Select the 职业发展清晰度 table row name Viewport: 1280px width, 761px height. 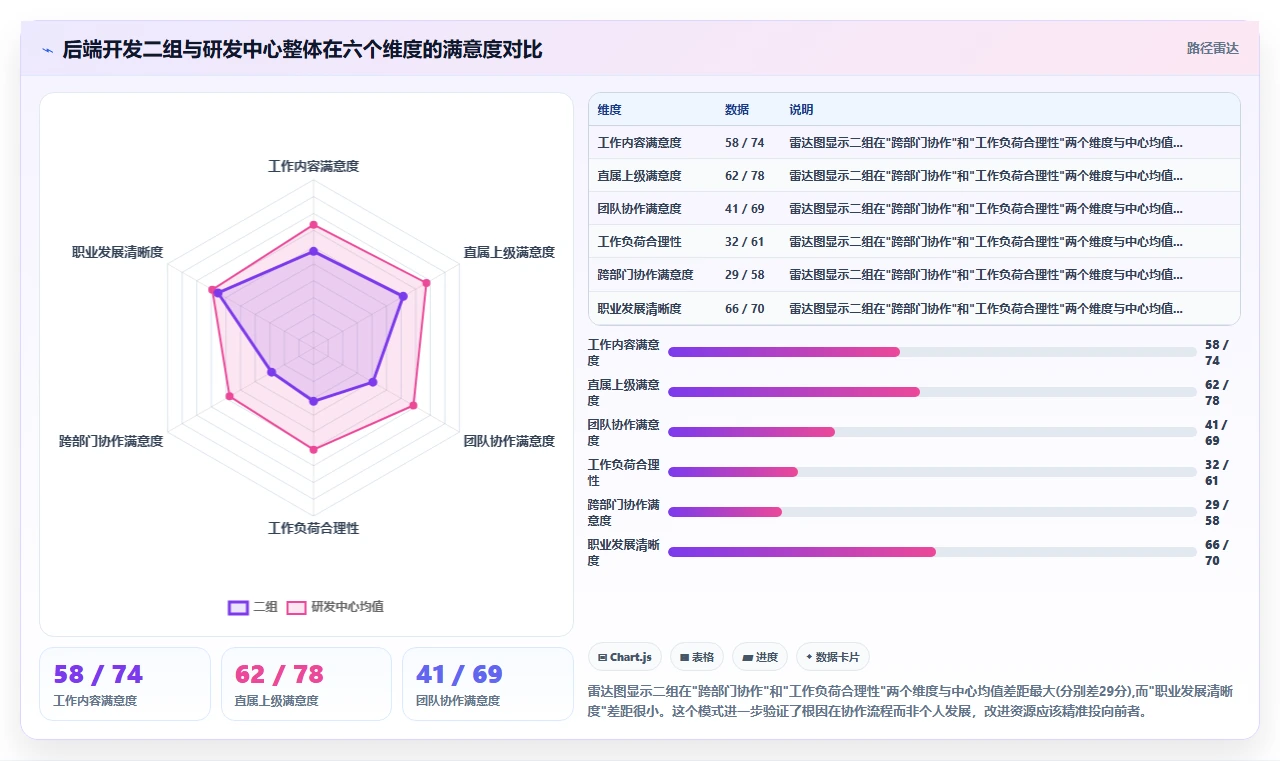pos(639,309)
